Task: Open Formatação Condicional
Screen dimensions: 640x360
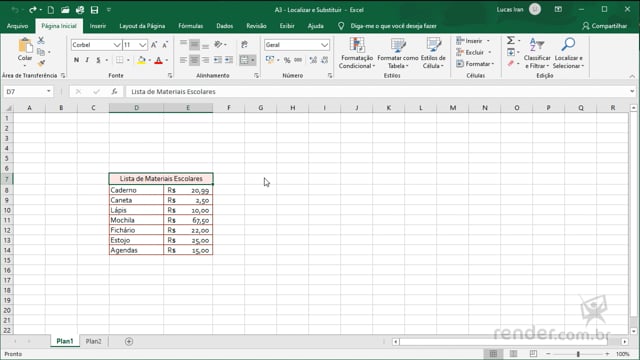Action: coord(356,53)
